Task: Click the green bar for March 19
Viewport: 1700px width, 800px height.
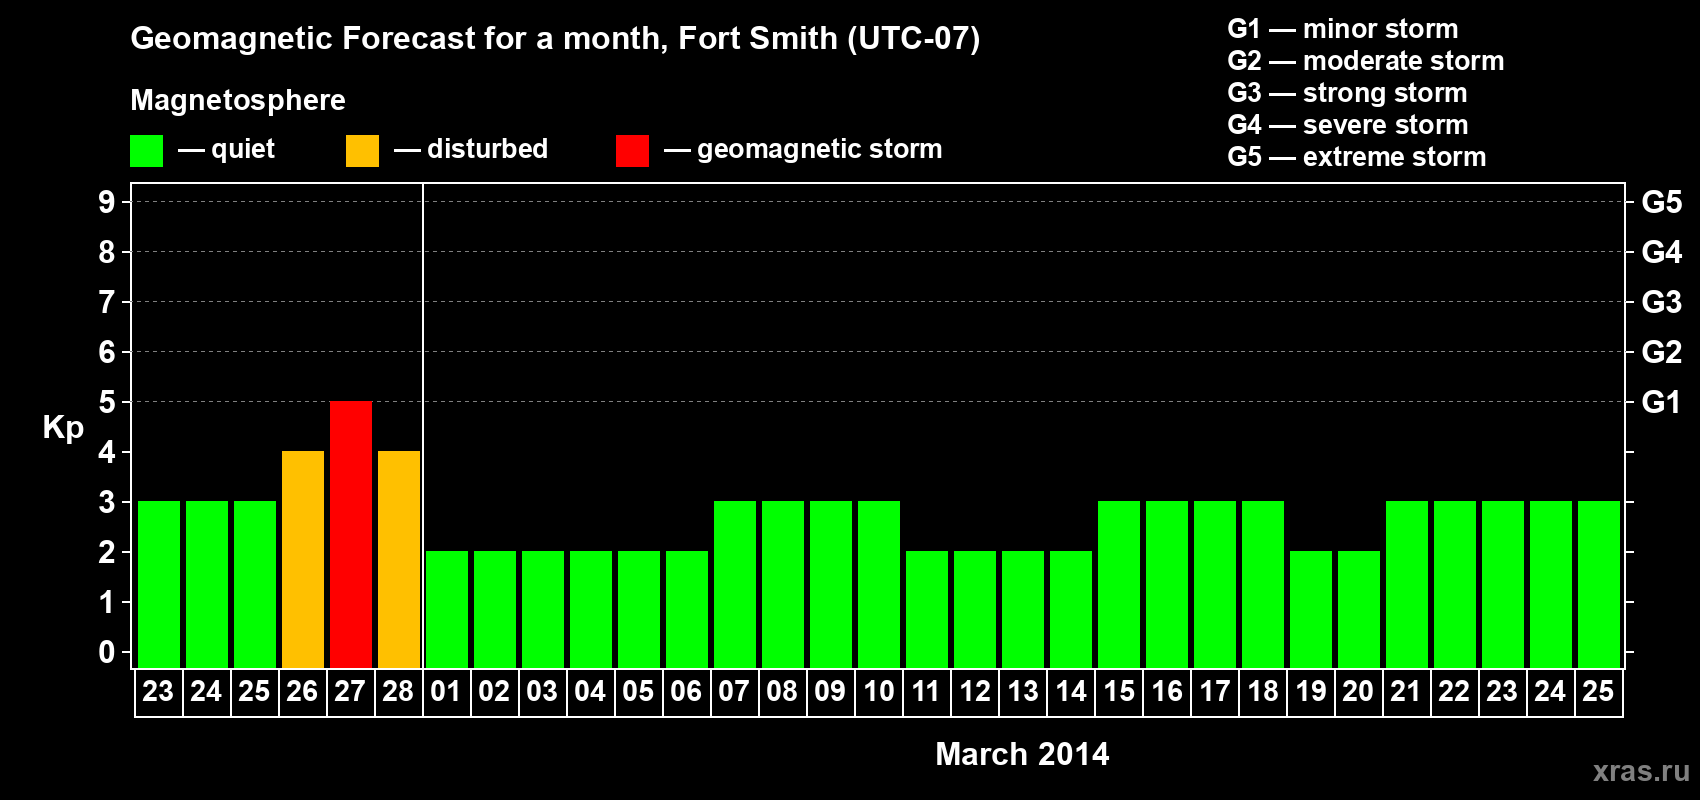Action: (1311, 610)
